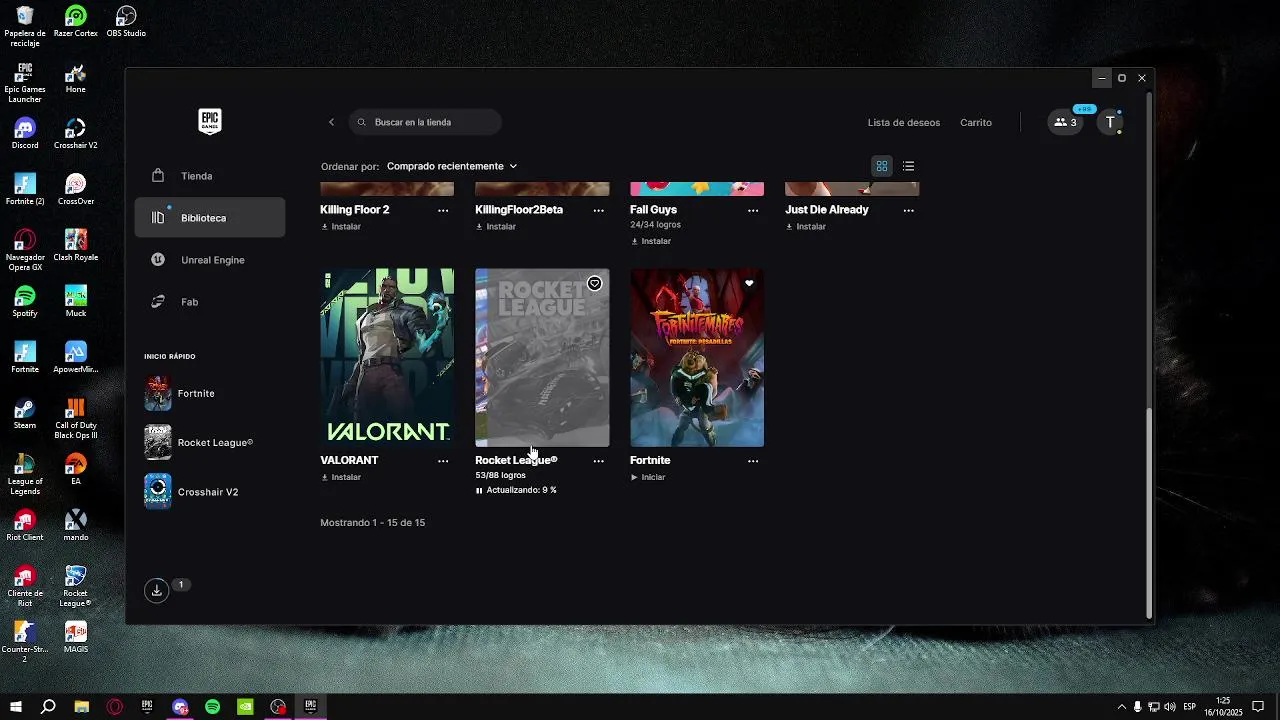The height and width of the screenshot is (720, 1280).
Task: Open Call of Duty Black Ops III shortcut
Action: tap(76, 418)
